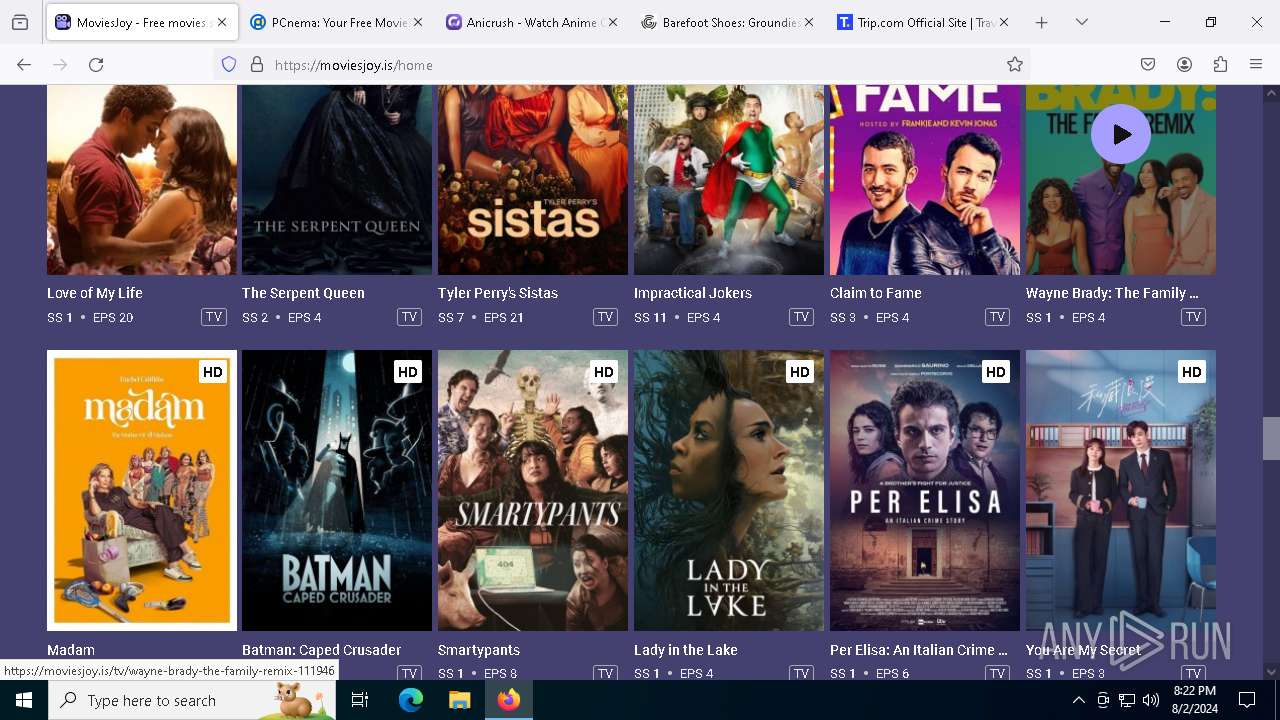This screenshot has height=720, width=1280.
Task: Launch Microsoft Edge from the taskbar
Action: 411,700
